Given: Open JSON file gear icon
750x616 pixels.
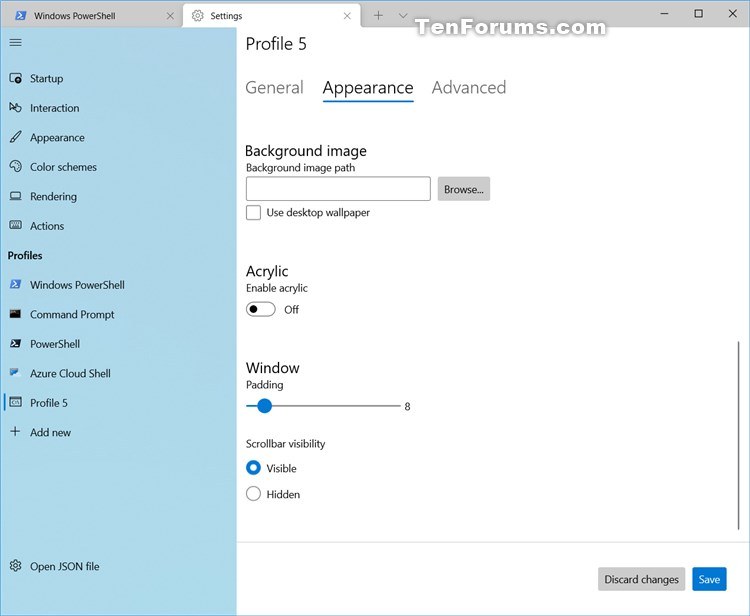Looking at the screenshot, I should (x=15, y=566).
